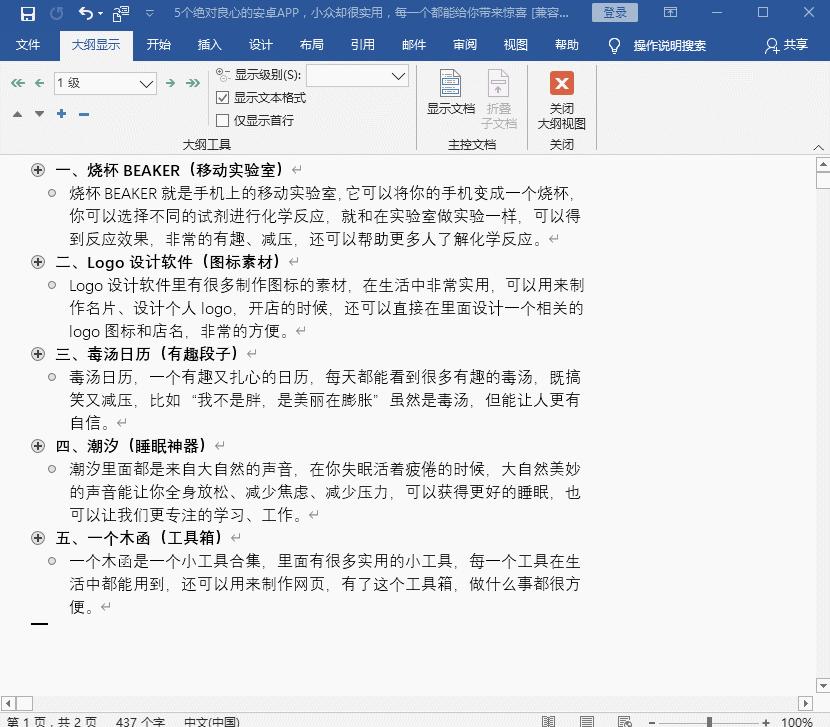Collapse the selected outline item
The height and width of the screenshot is (727, 830).
[x=83, y=113]
